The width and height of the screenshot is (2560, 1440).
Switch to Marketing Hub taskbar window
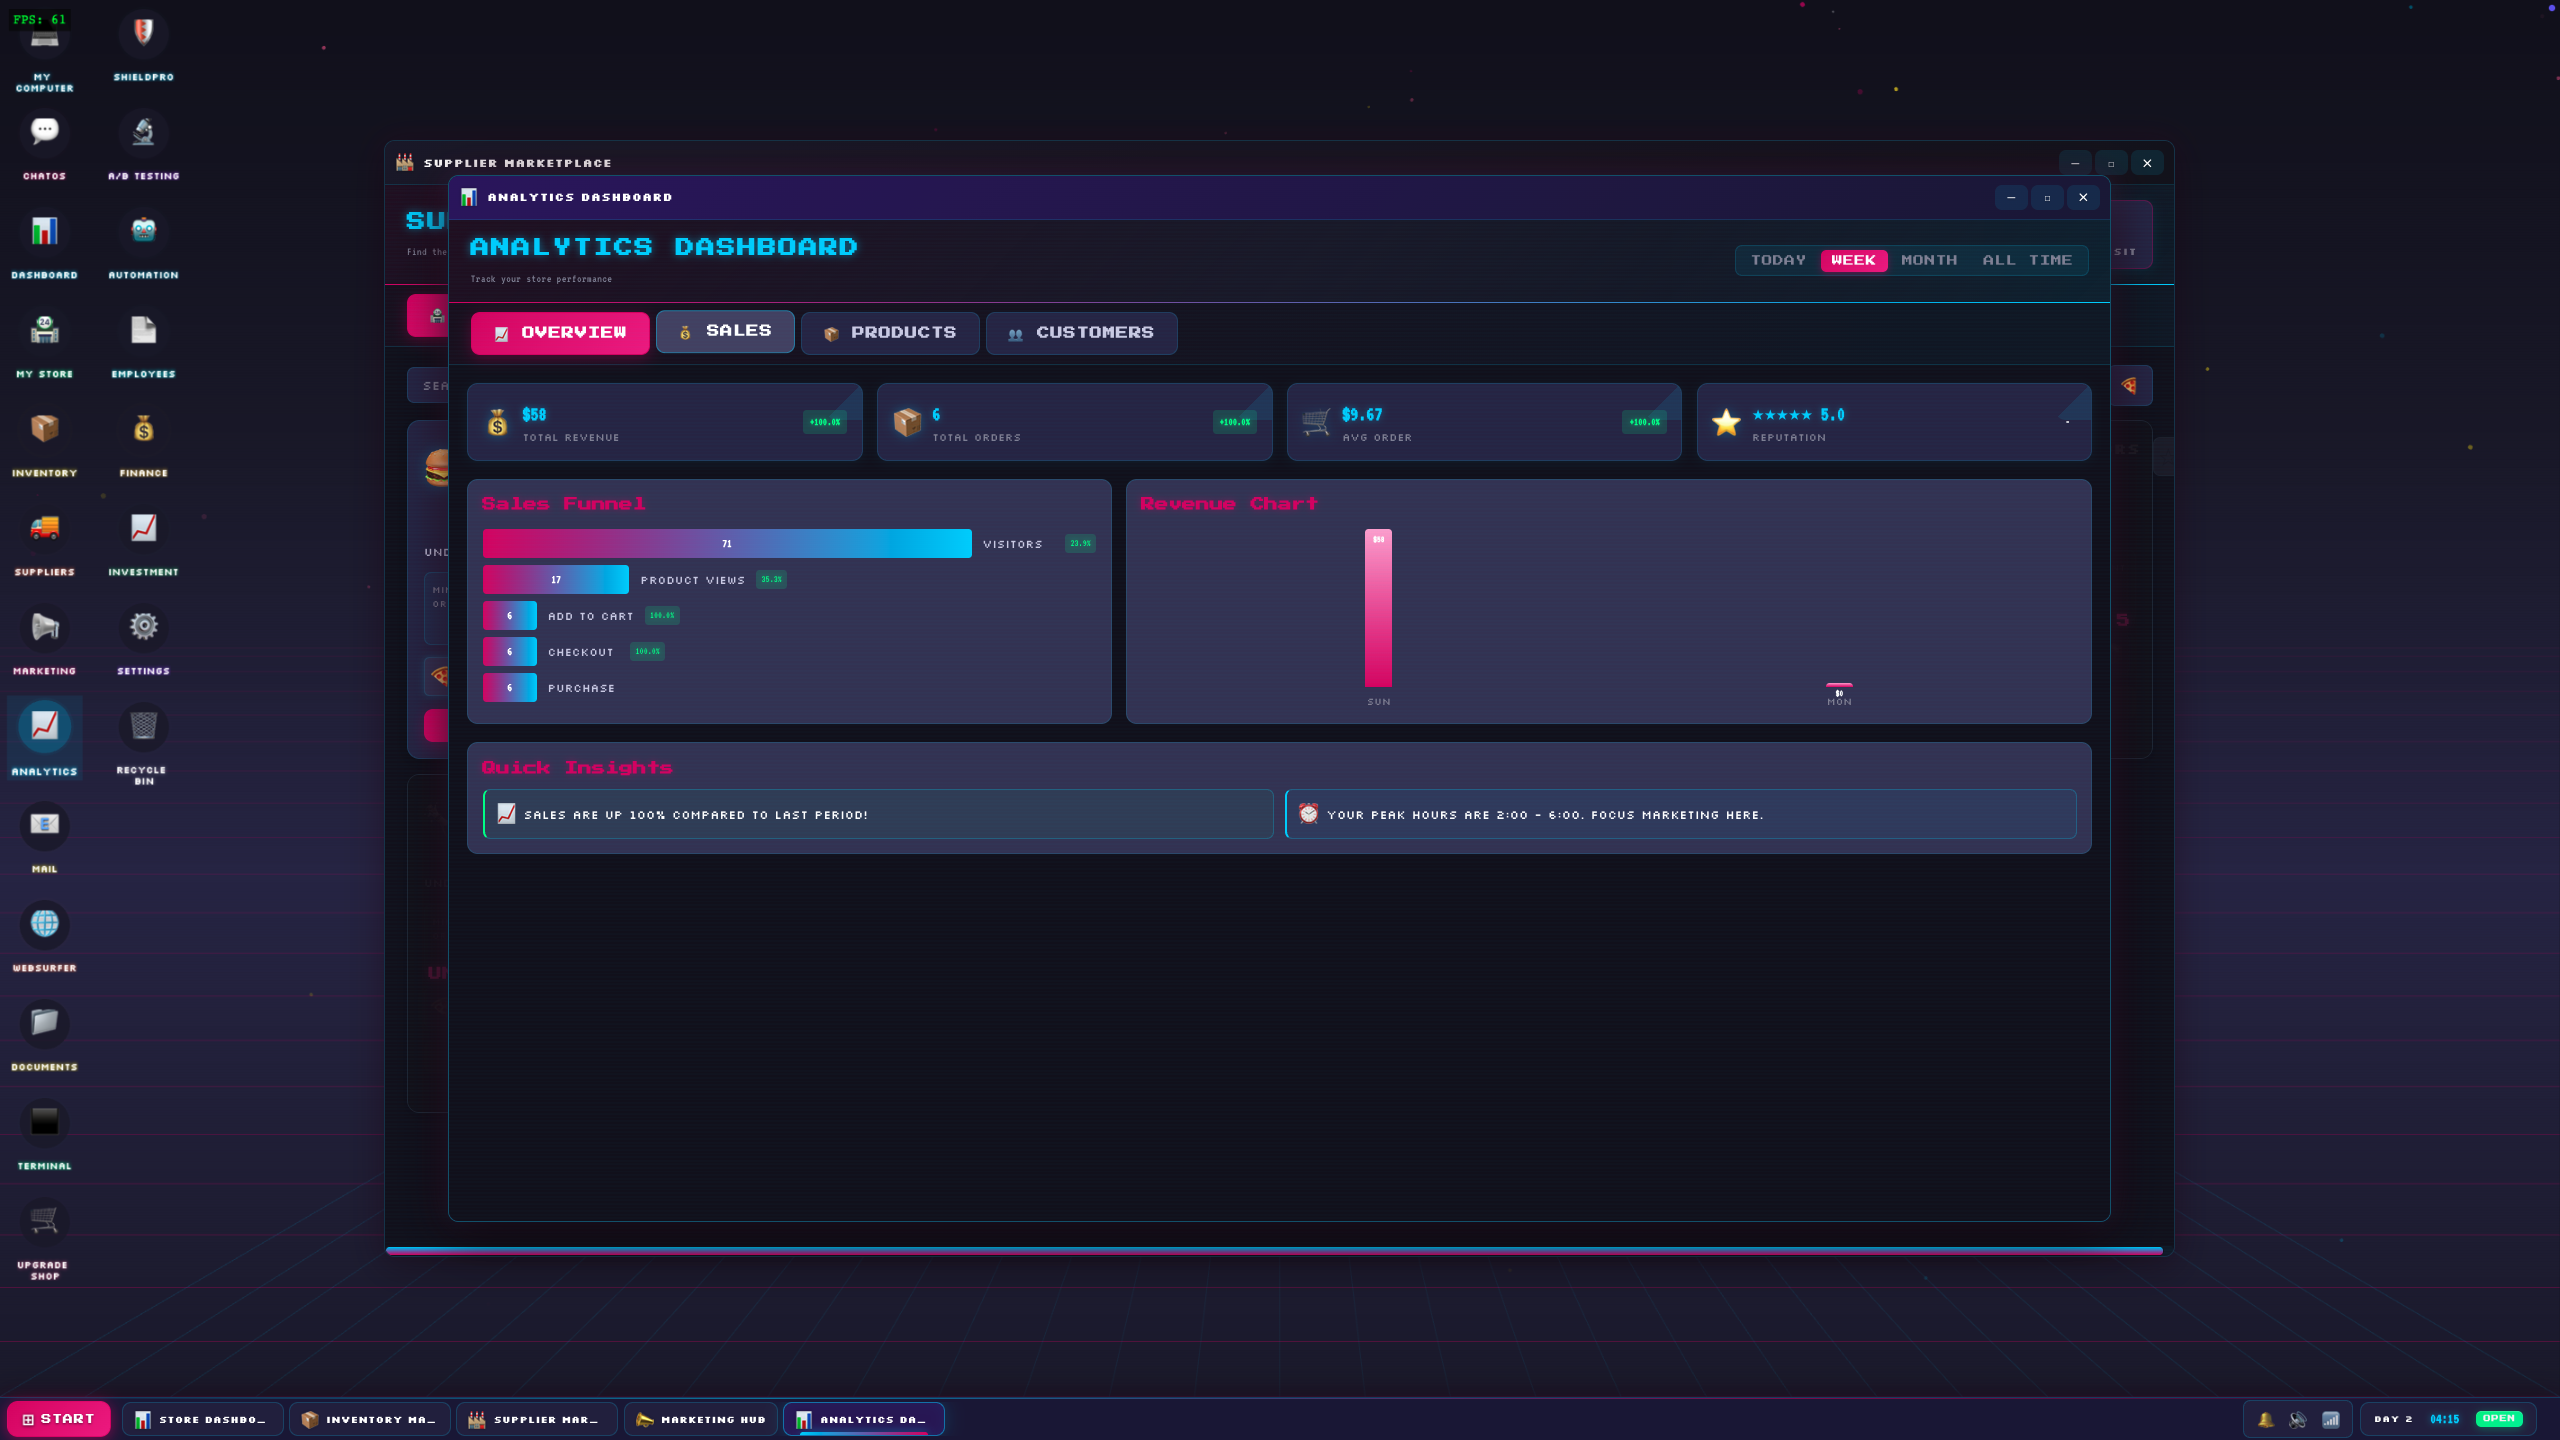tap(701, 1419)
